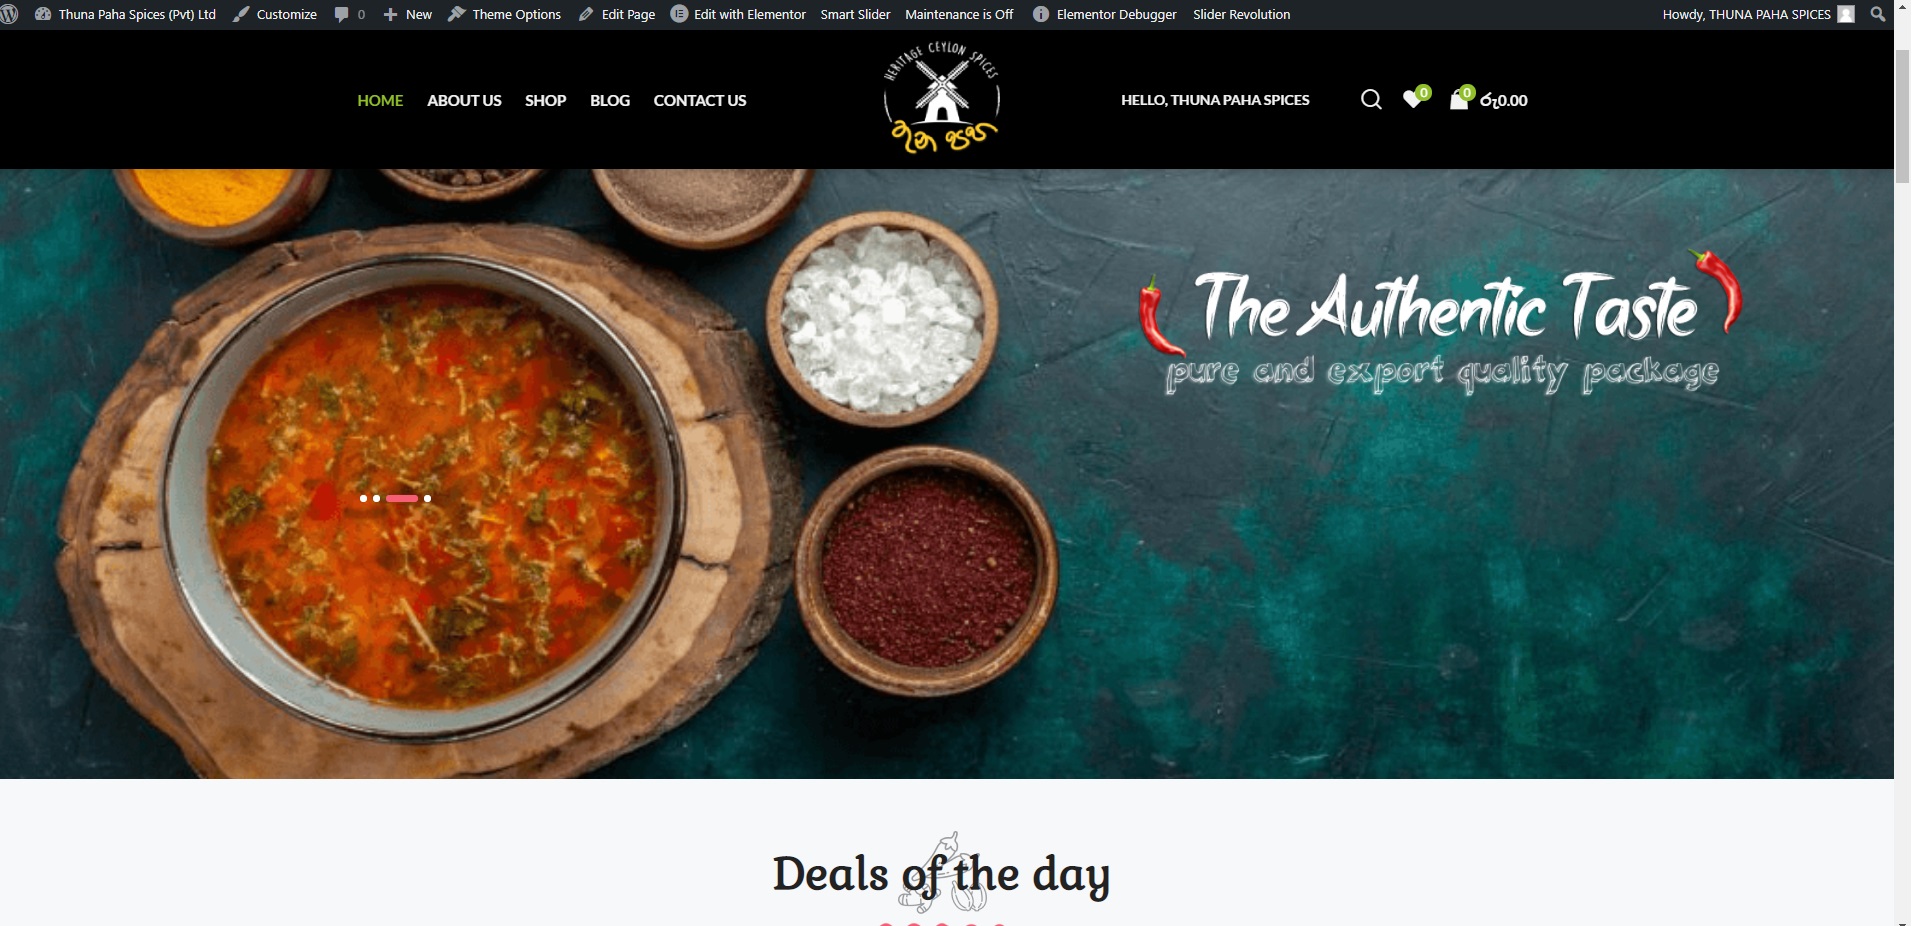Open the ABOUT US page
Screen dimensions: 1920x926
click(x=464, y=100)
